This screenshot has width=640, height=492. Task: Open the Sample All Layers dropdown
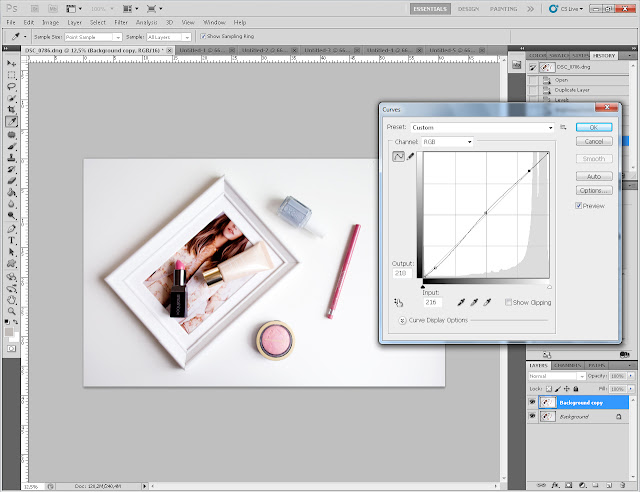coord(169,37)
